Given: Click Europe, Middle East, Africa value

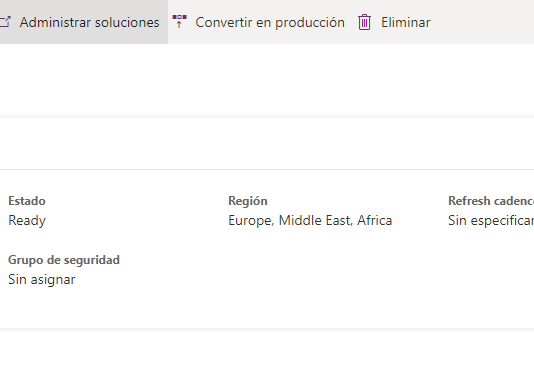Looking at the screenshot, I should (x=310, y=220).
